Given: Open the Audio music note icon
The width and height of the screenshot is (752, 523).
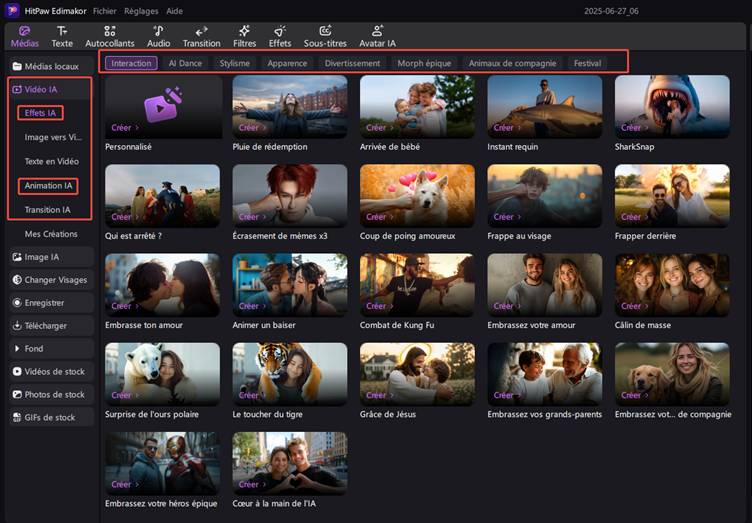Looking at the screenshot, I should (x=158, y=32).
